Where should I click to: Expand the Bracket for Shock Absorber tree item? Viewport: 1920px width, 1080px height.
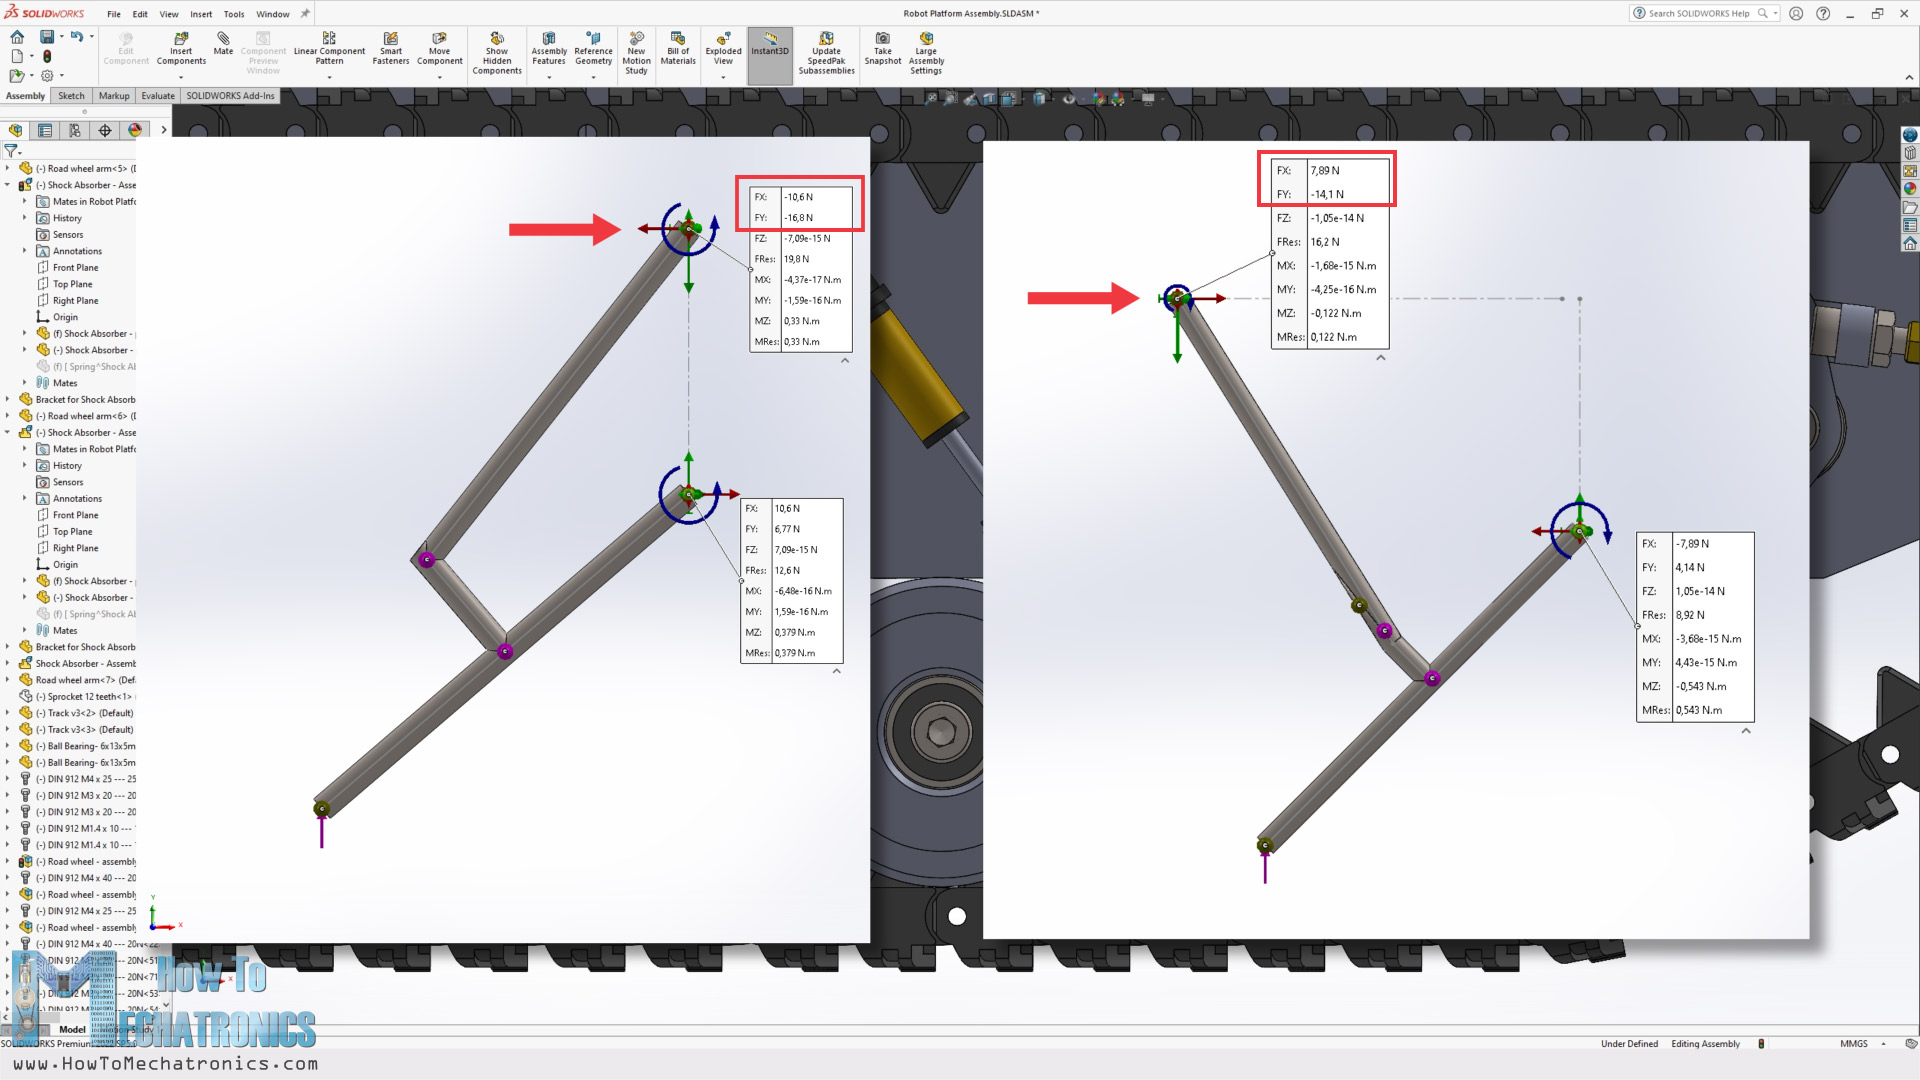tap(7, 400)
